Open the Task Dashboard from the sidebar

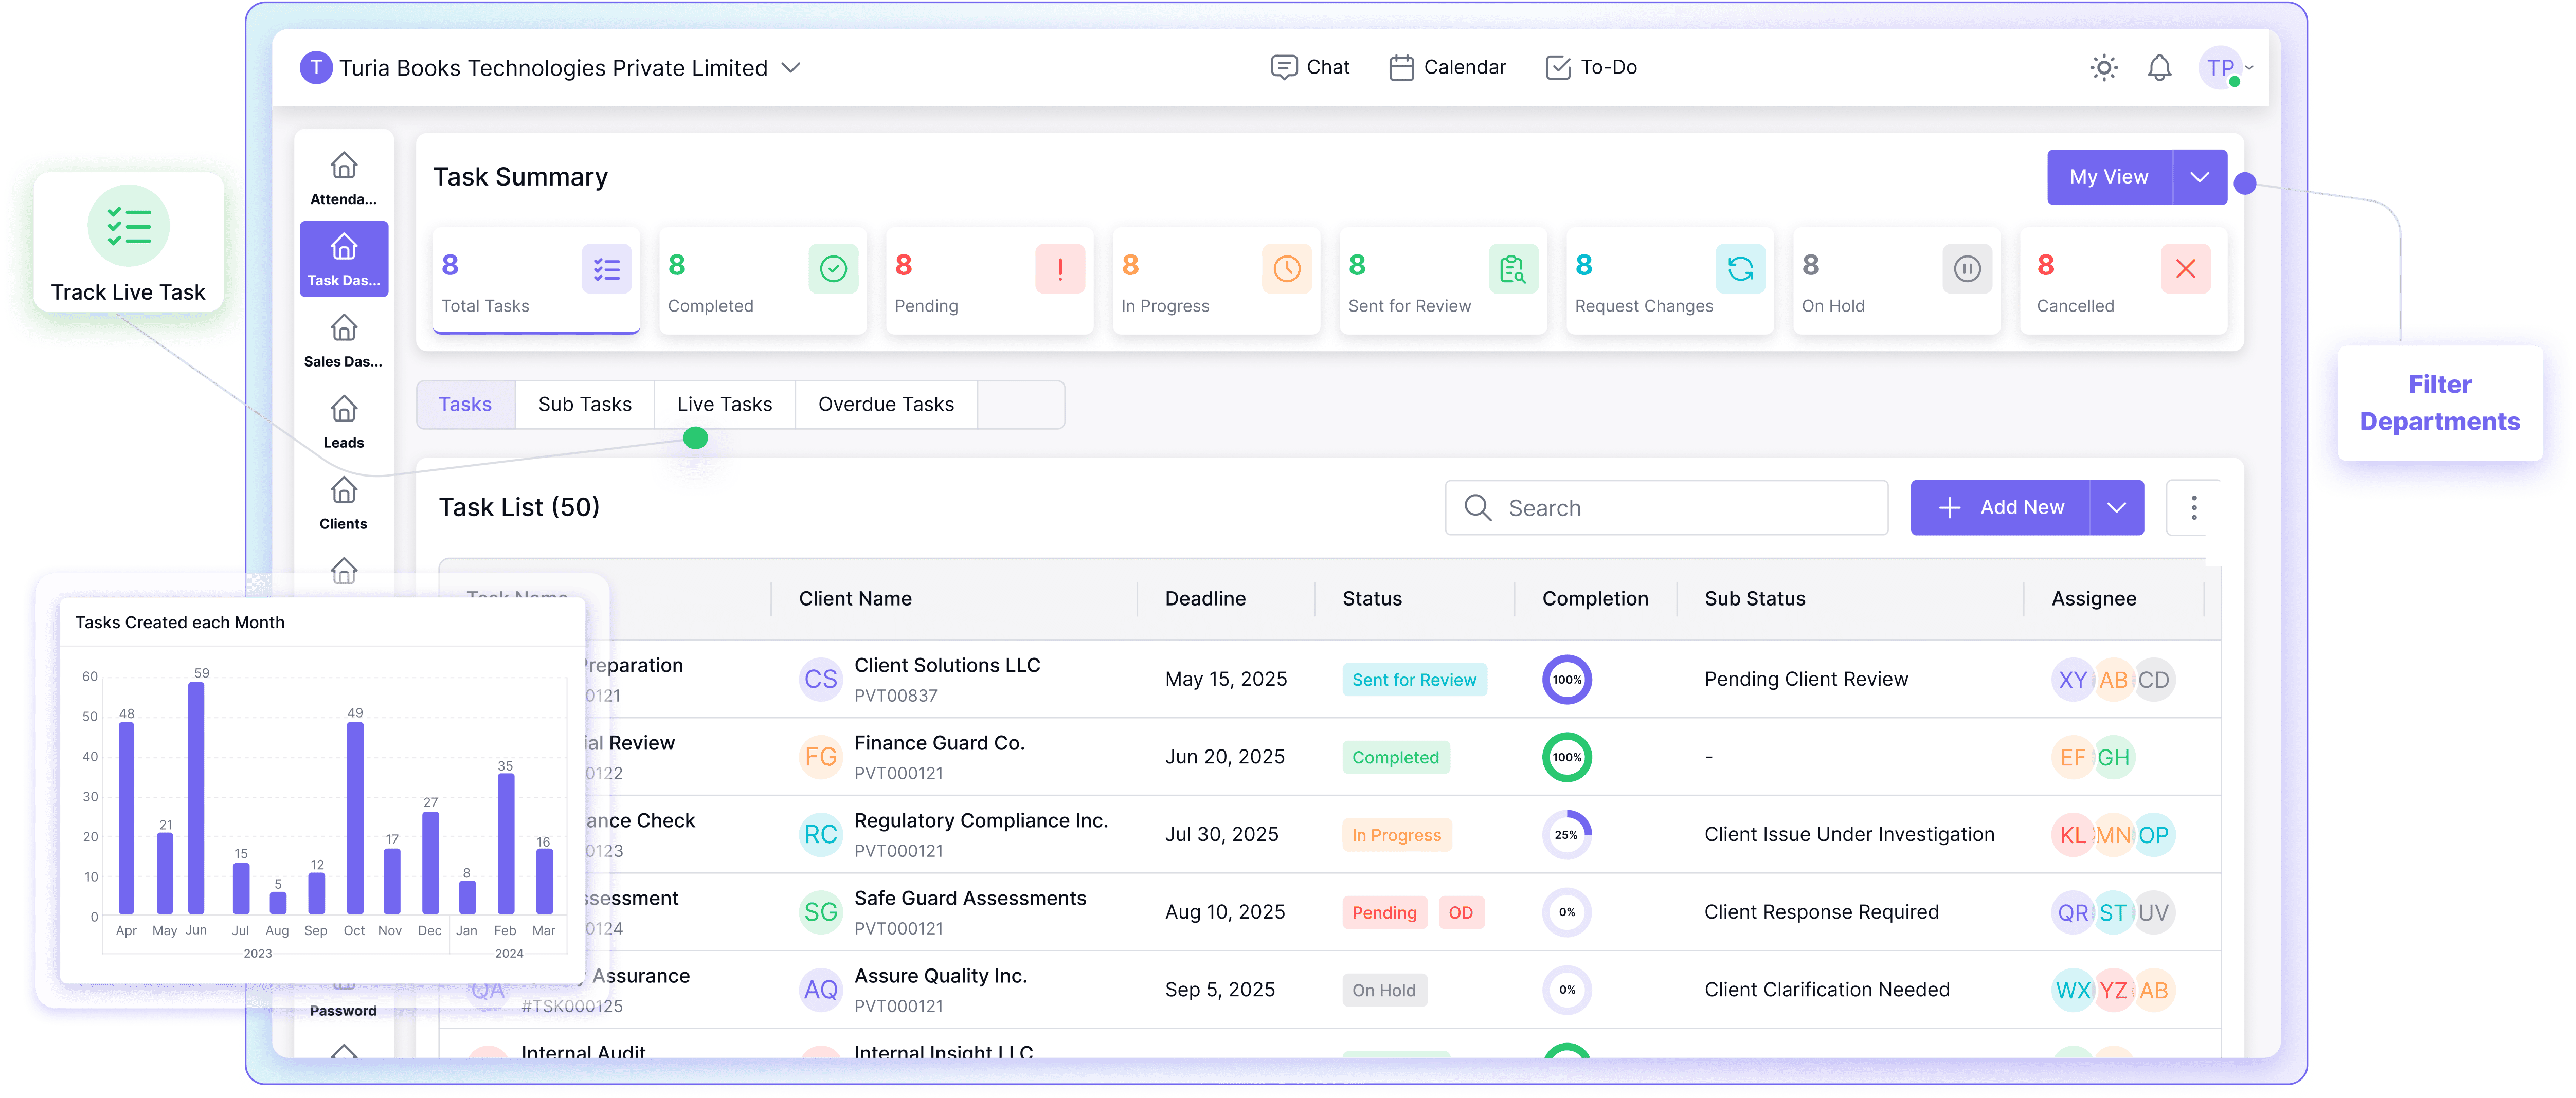[x=343, y=258]
